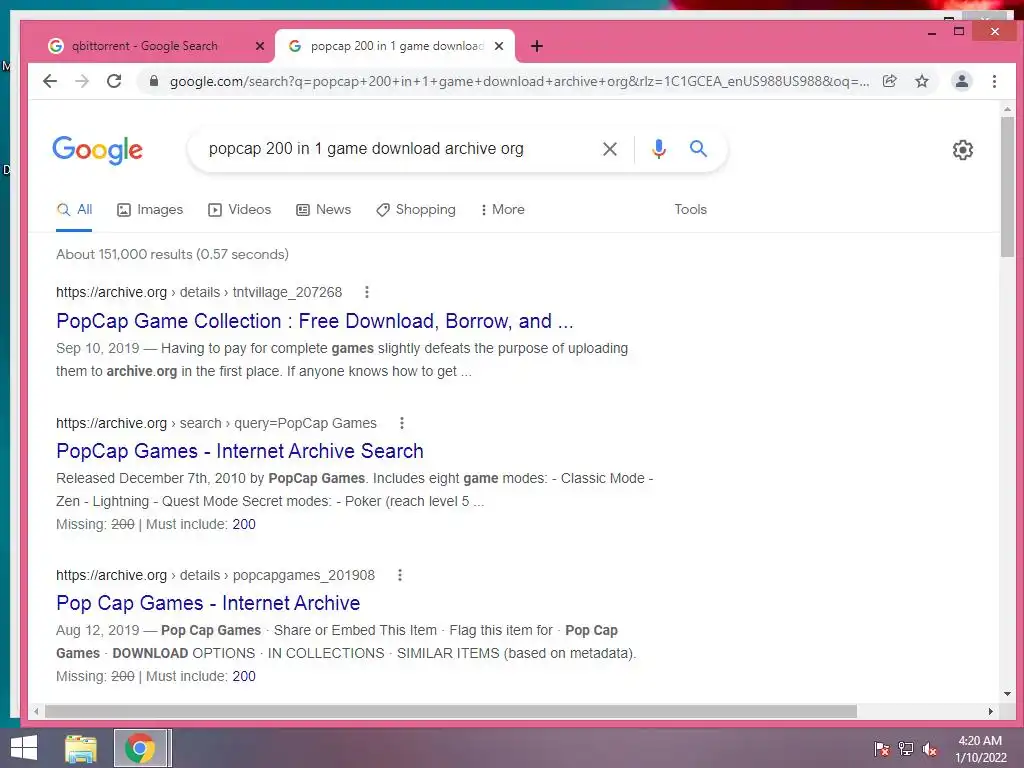Viewport: 1024px width, 768px height.
Task: Submit the search with the magnifier icon
Action: (698, 149)
